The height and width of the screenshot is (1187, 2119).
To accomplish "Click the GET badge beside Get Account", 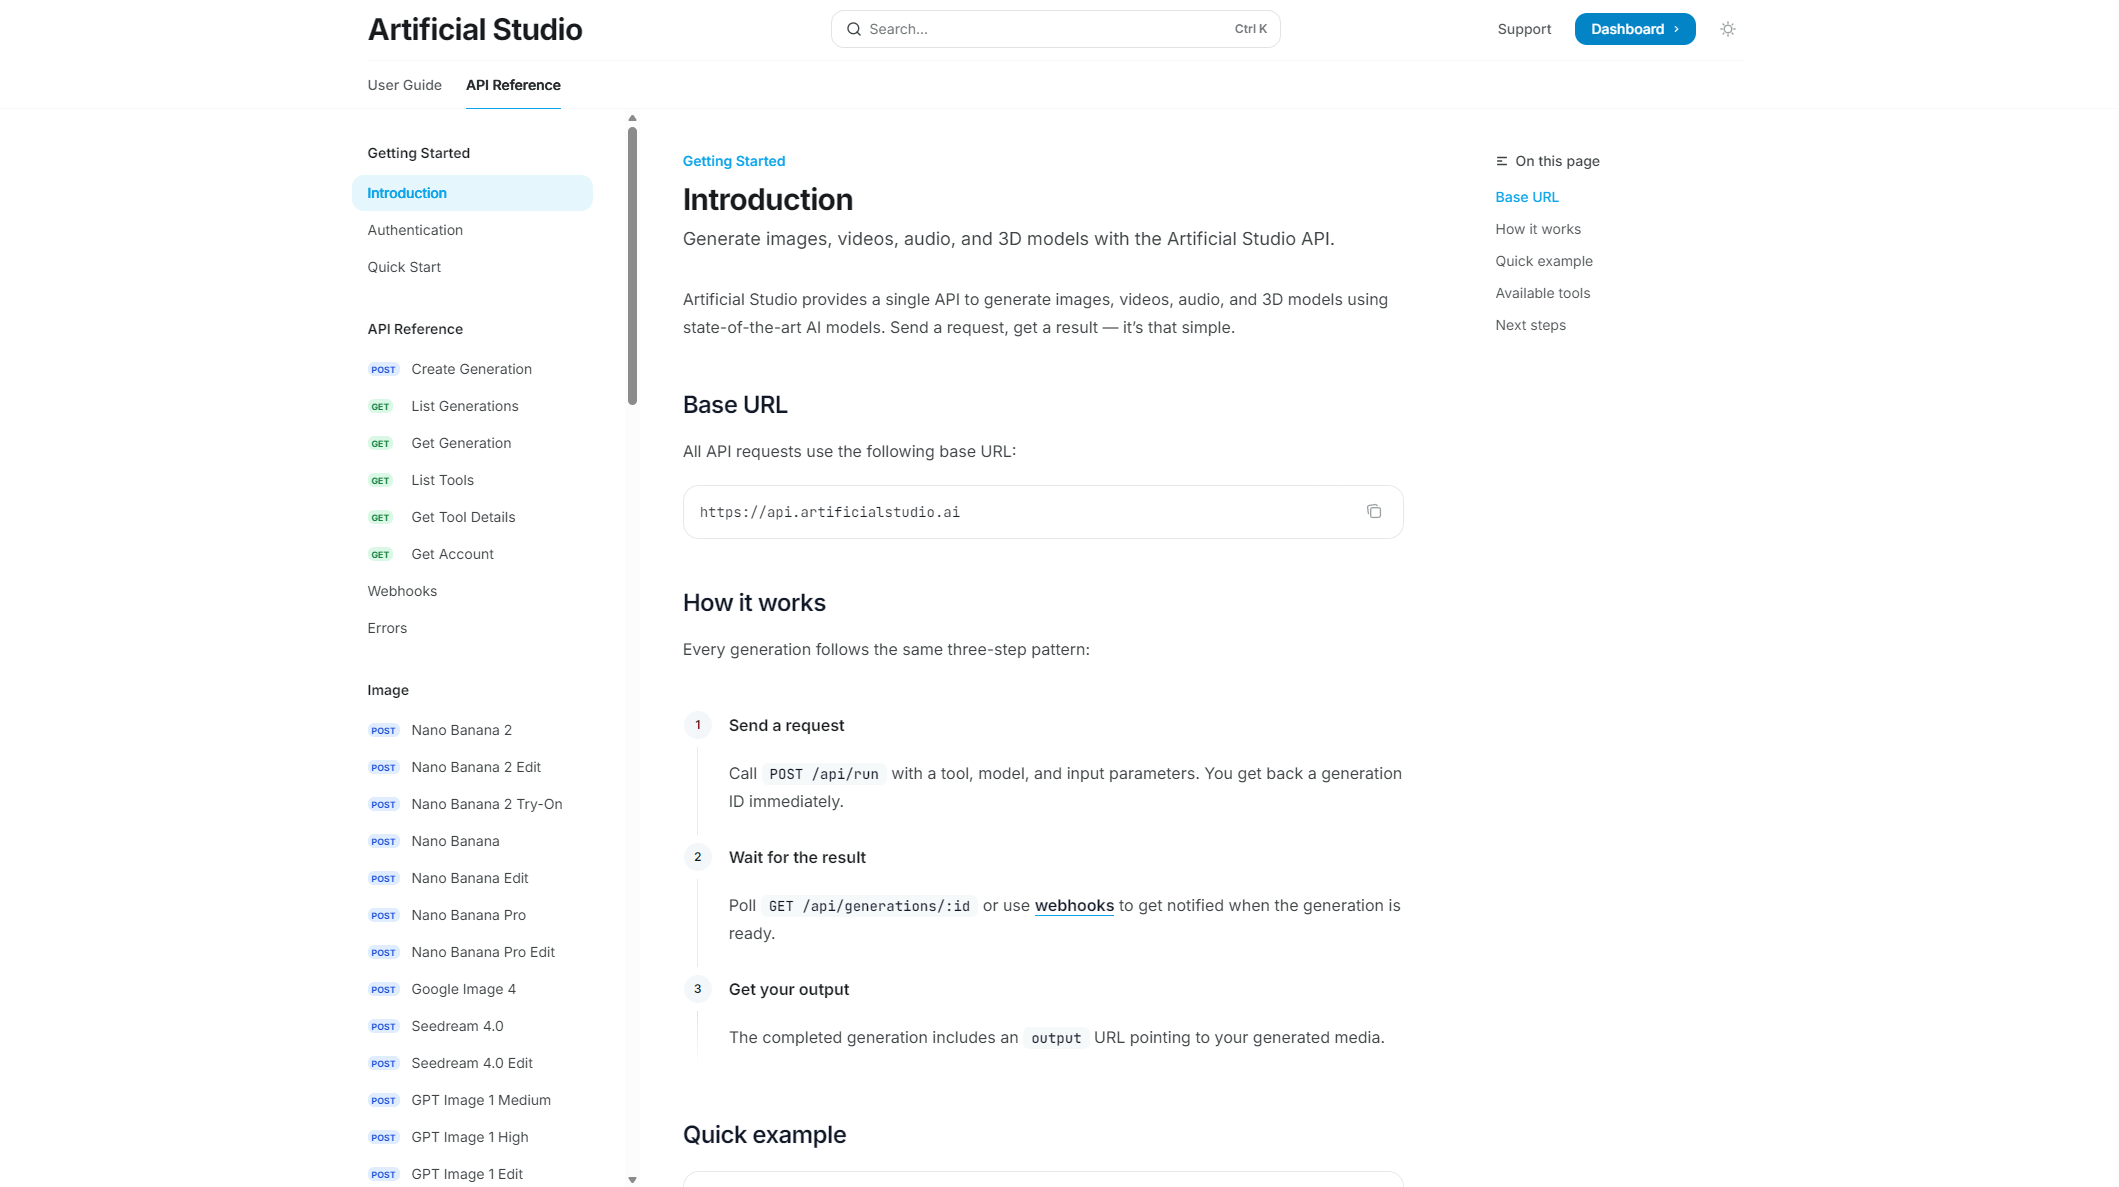I will point(380,555).
